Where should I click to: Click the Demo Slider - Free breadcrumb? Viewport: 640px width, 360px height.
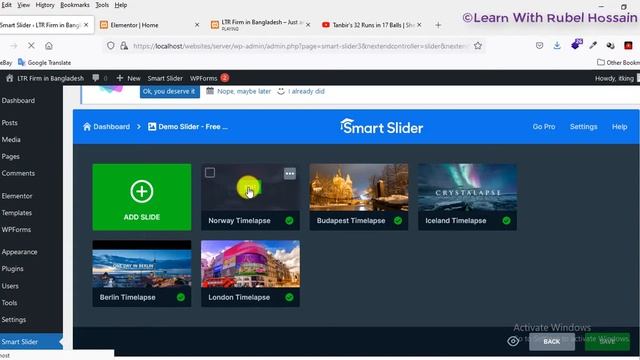tap(188, 127)
